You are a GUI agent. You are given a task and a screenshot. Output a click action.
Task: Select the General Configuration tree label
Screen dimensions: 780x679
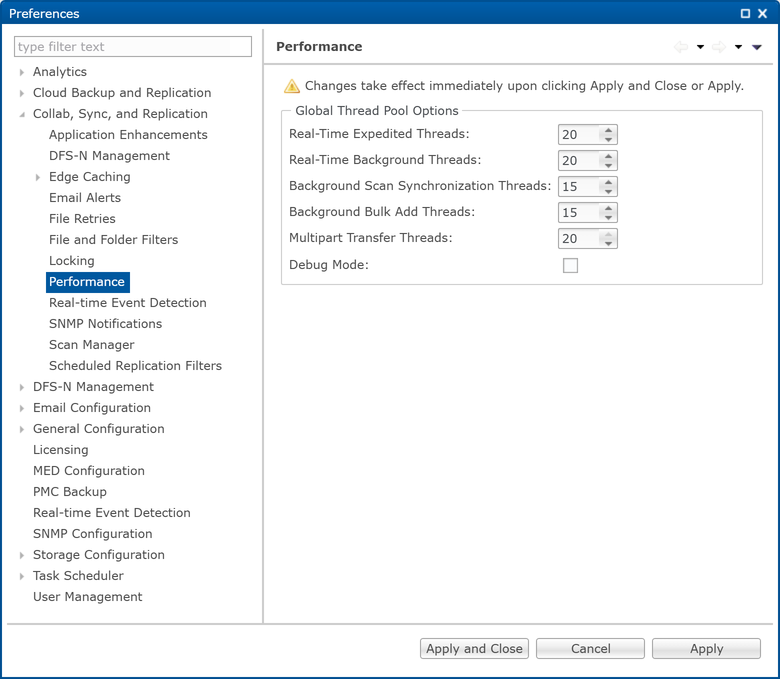click(98, 429)
